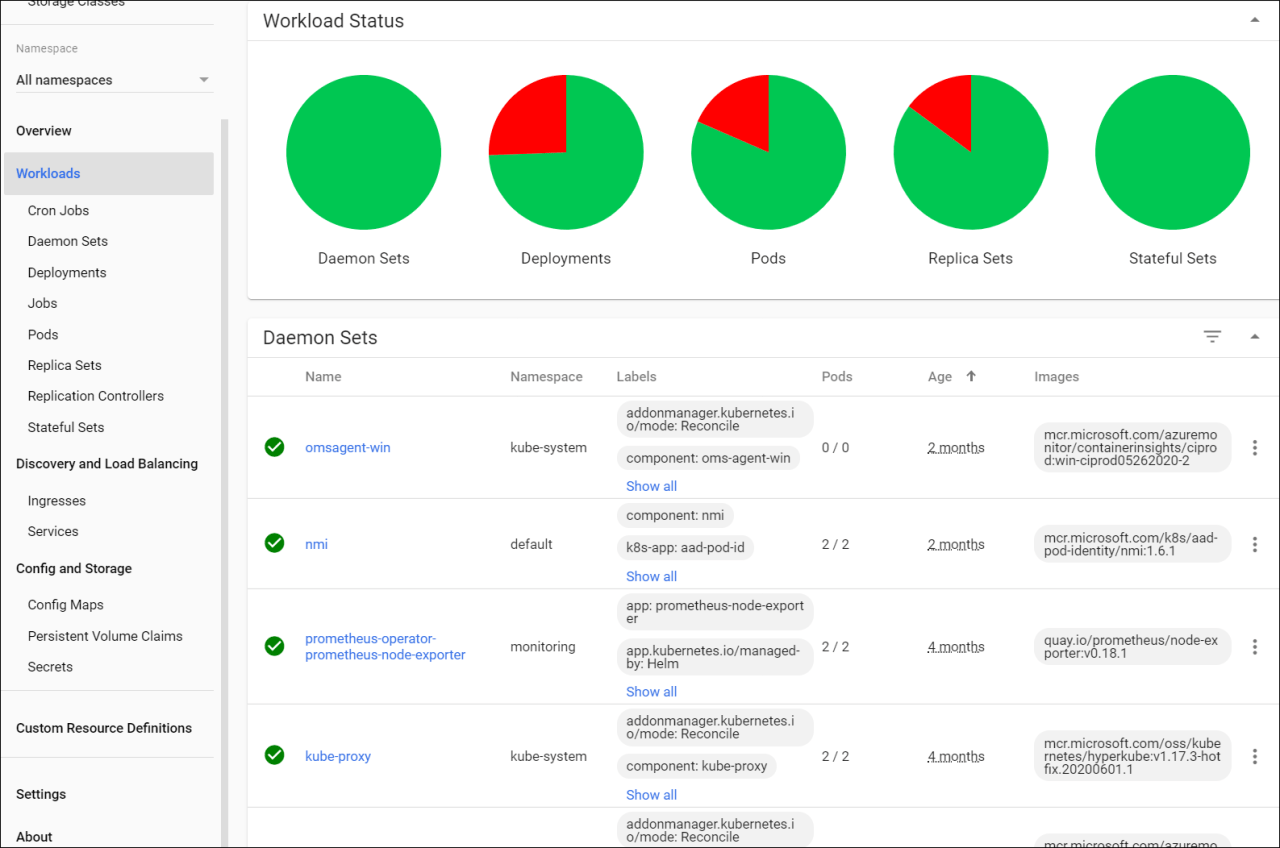Image resolution: width=1280 pixels, height=848 pixels.
Task: Show all labels for the nmi daemon set
Action: click(x=651, y=576)
